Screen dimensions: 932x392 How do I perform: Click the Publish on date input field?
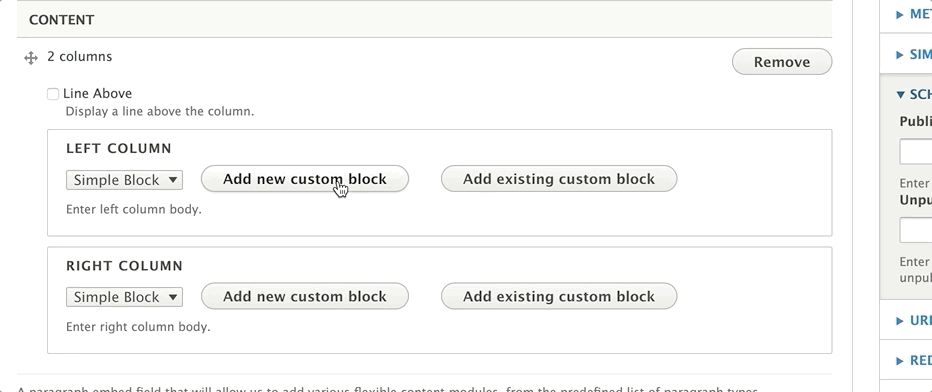click(916, 151)
